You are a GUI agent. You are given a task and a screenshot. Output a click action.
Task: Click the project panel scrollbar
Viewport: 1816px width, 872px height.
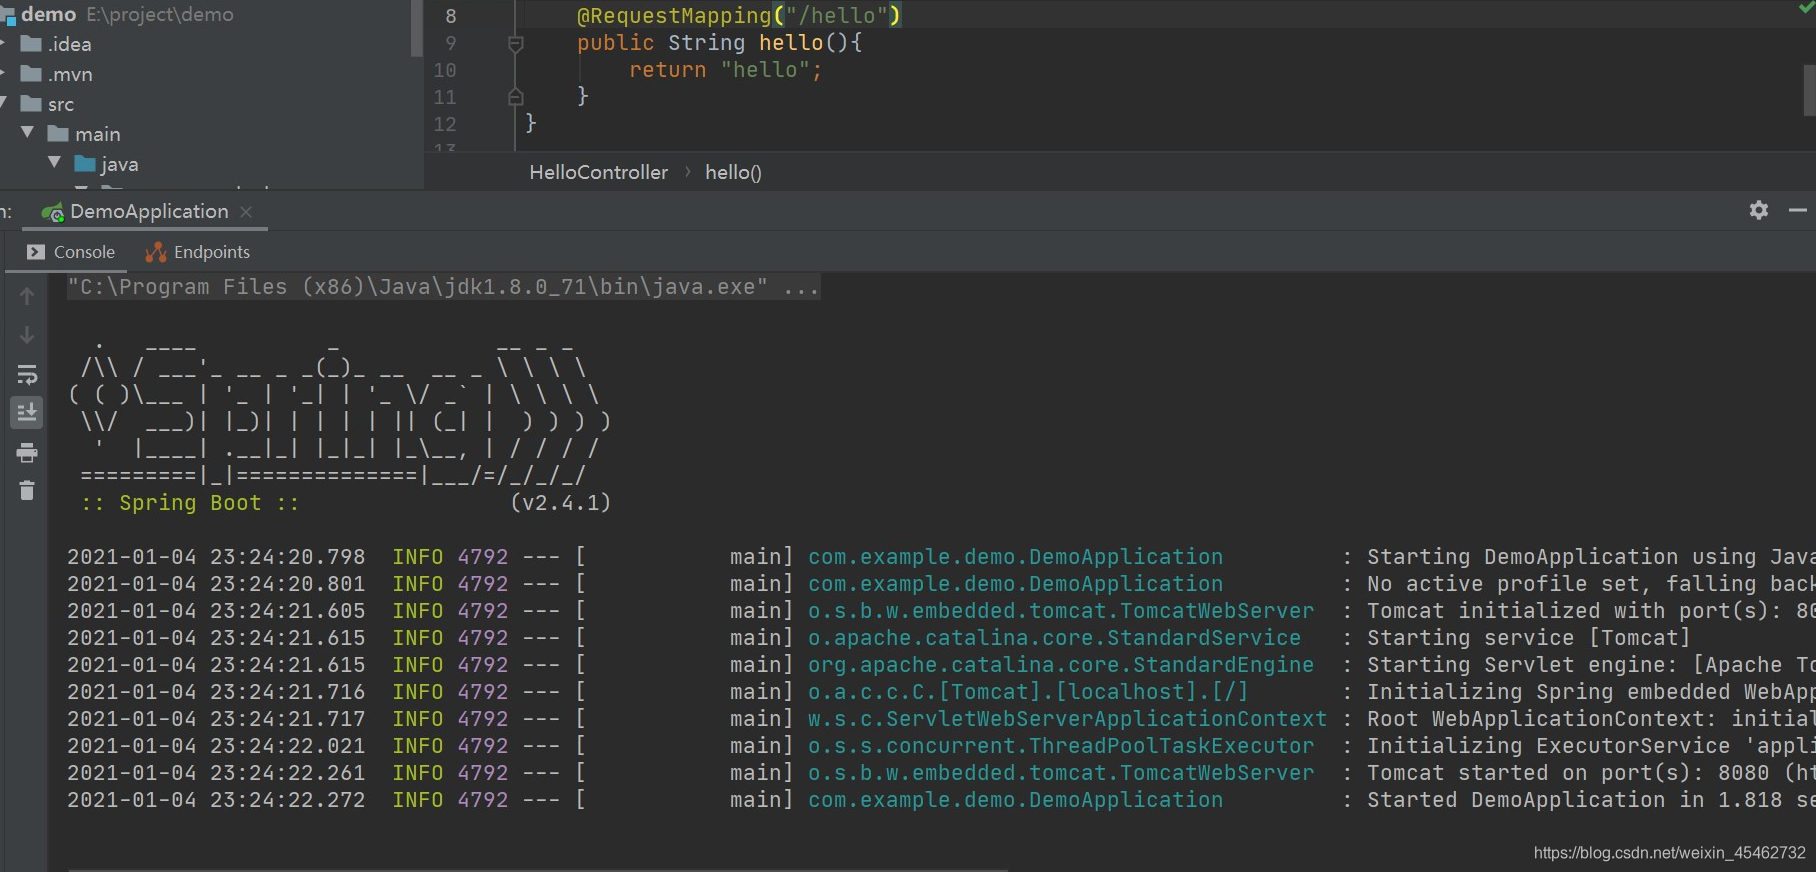click(416, 28)
